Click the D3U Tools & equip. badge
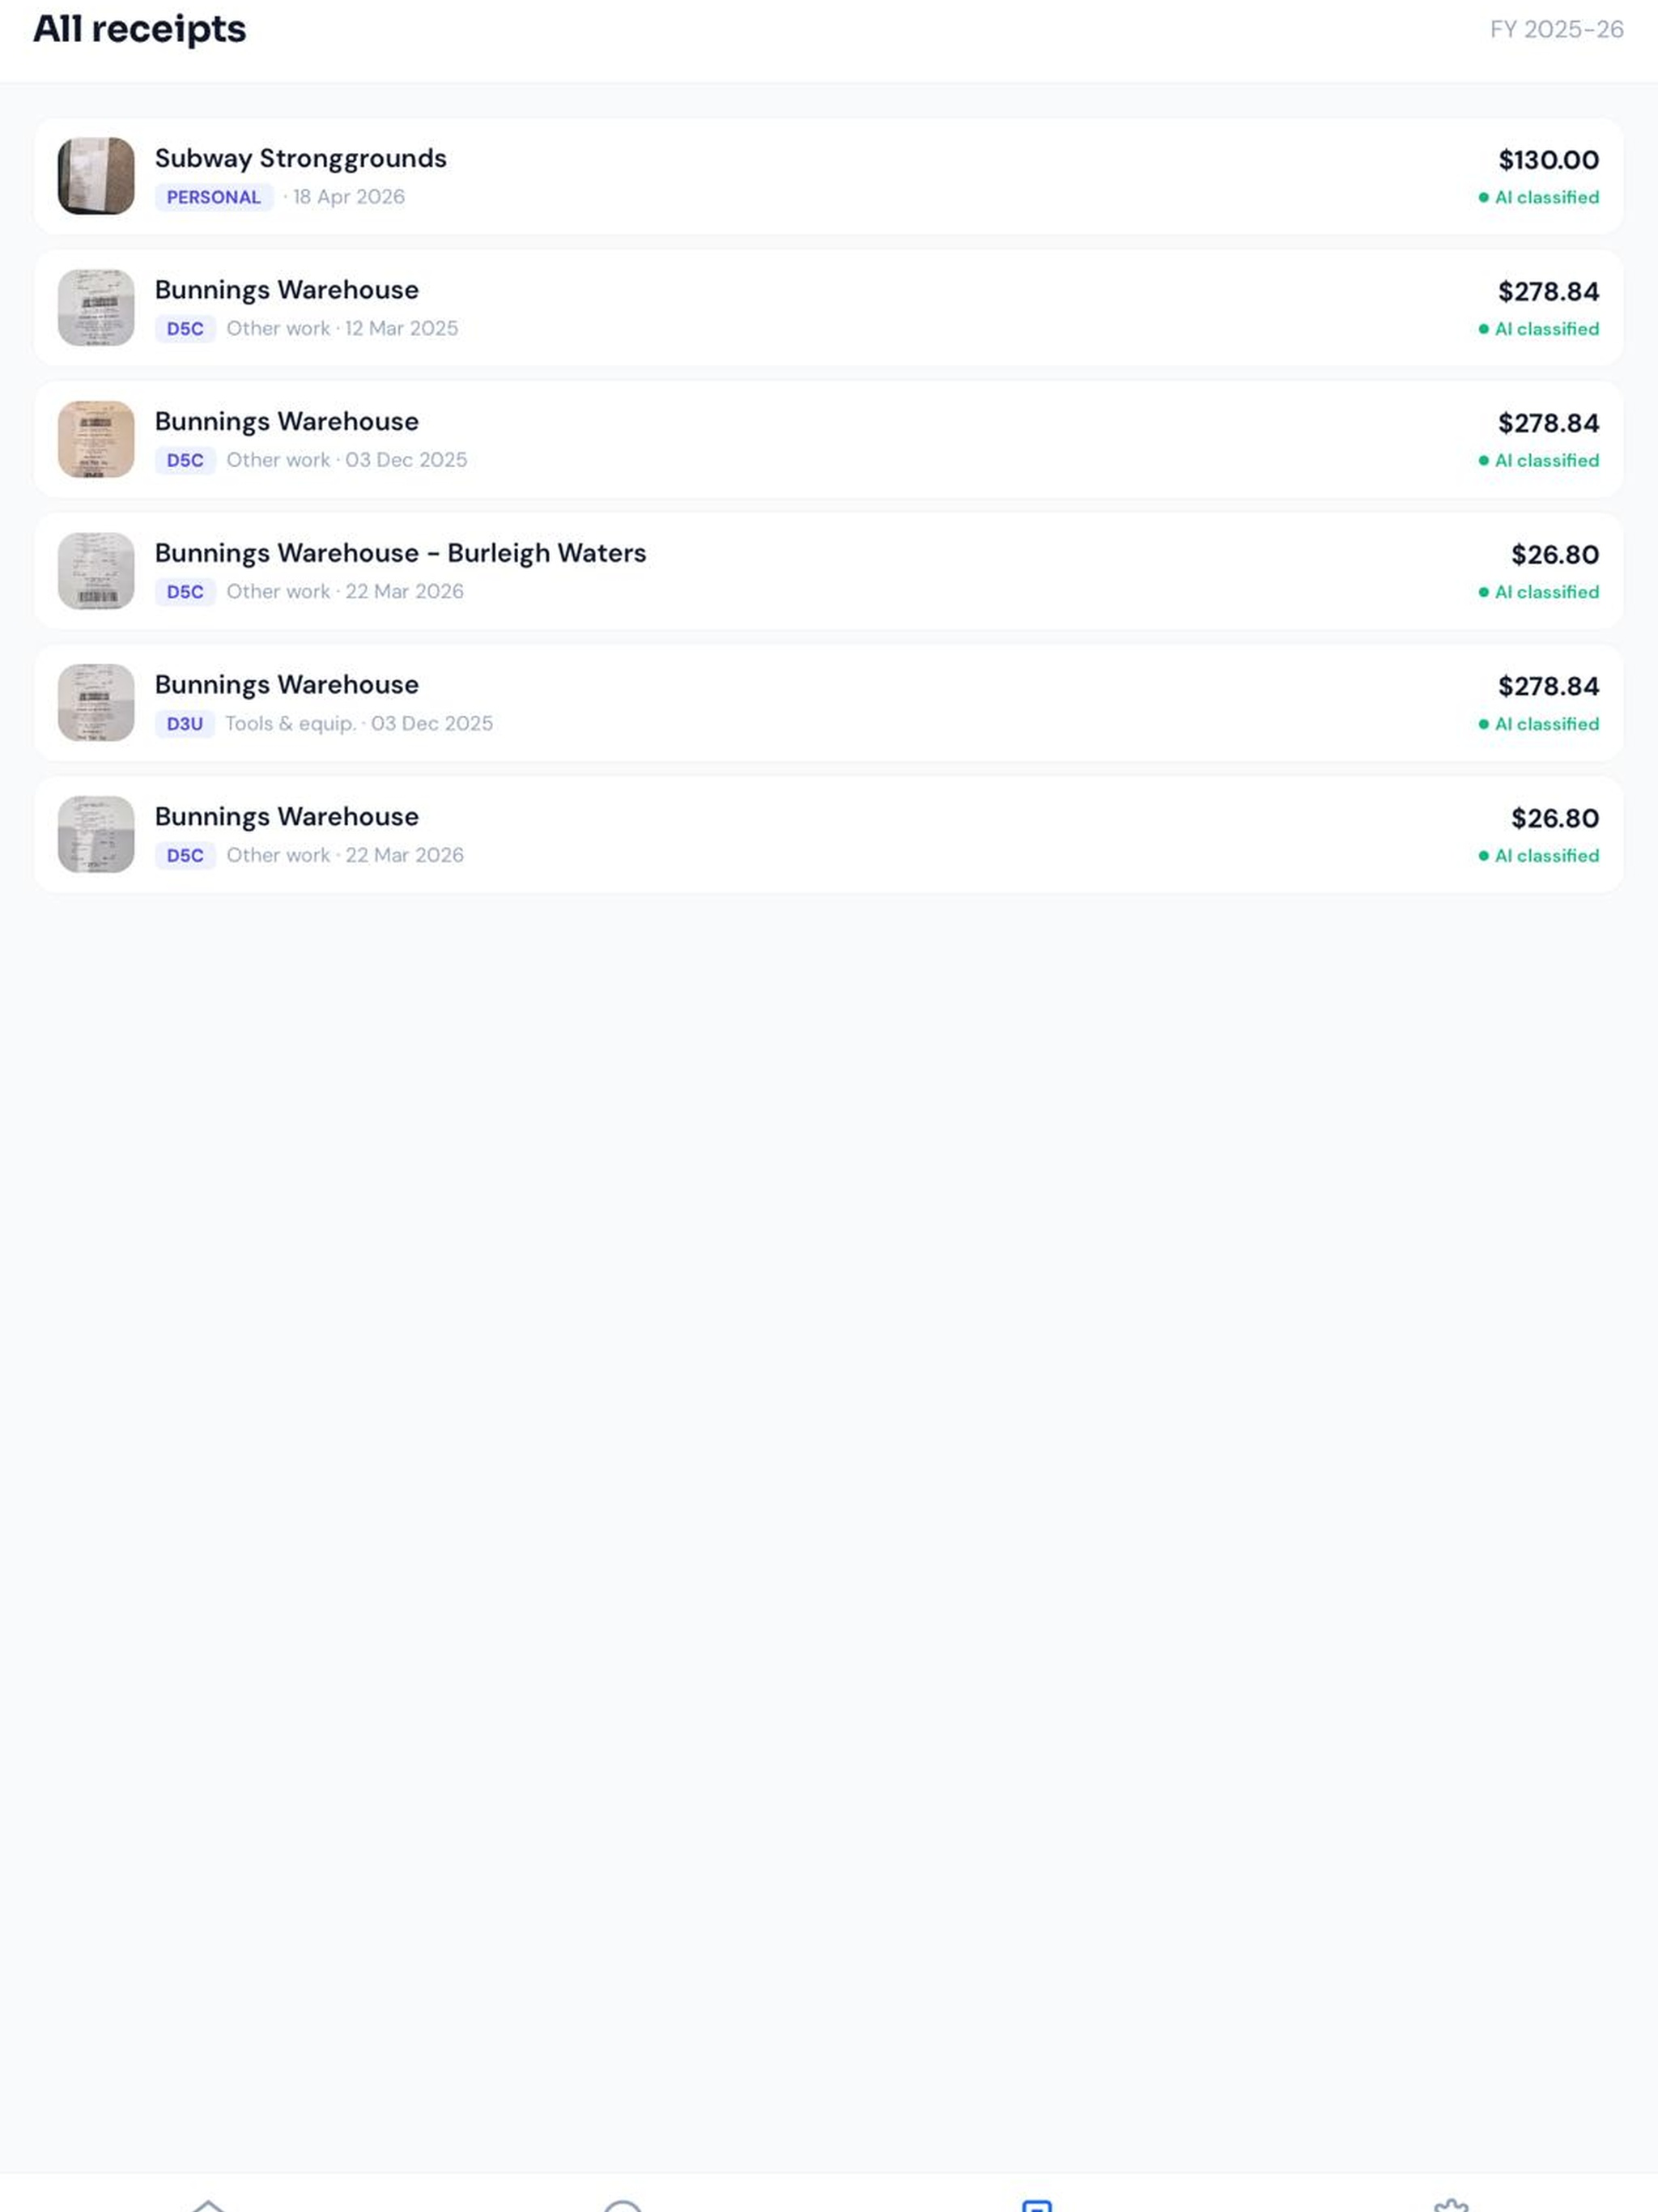This screenshot has width=1658, height=2212. pos(185,724)
